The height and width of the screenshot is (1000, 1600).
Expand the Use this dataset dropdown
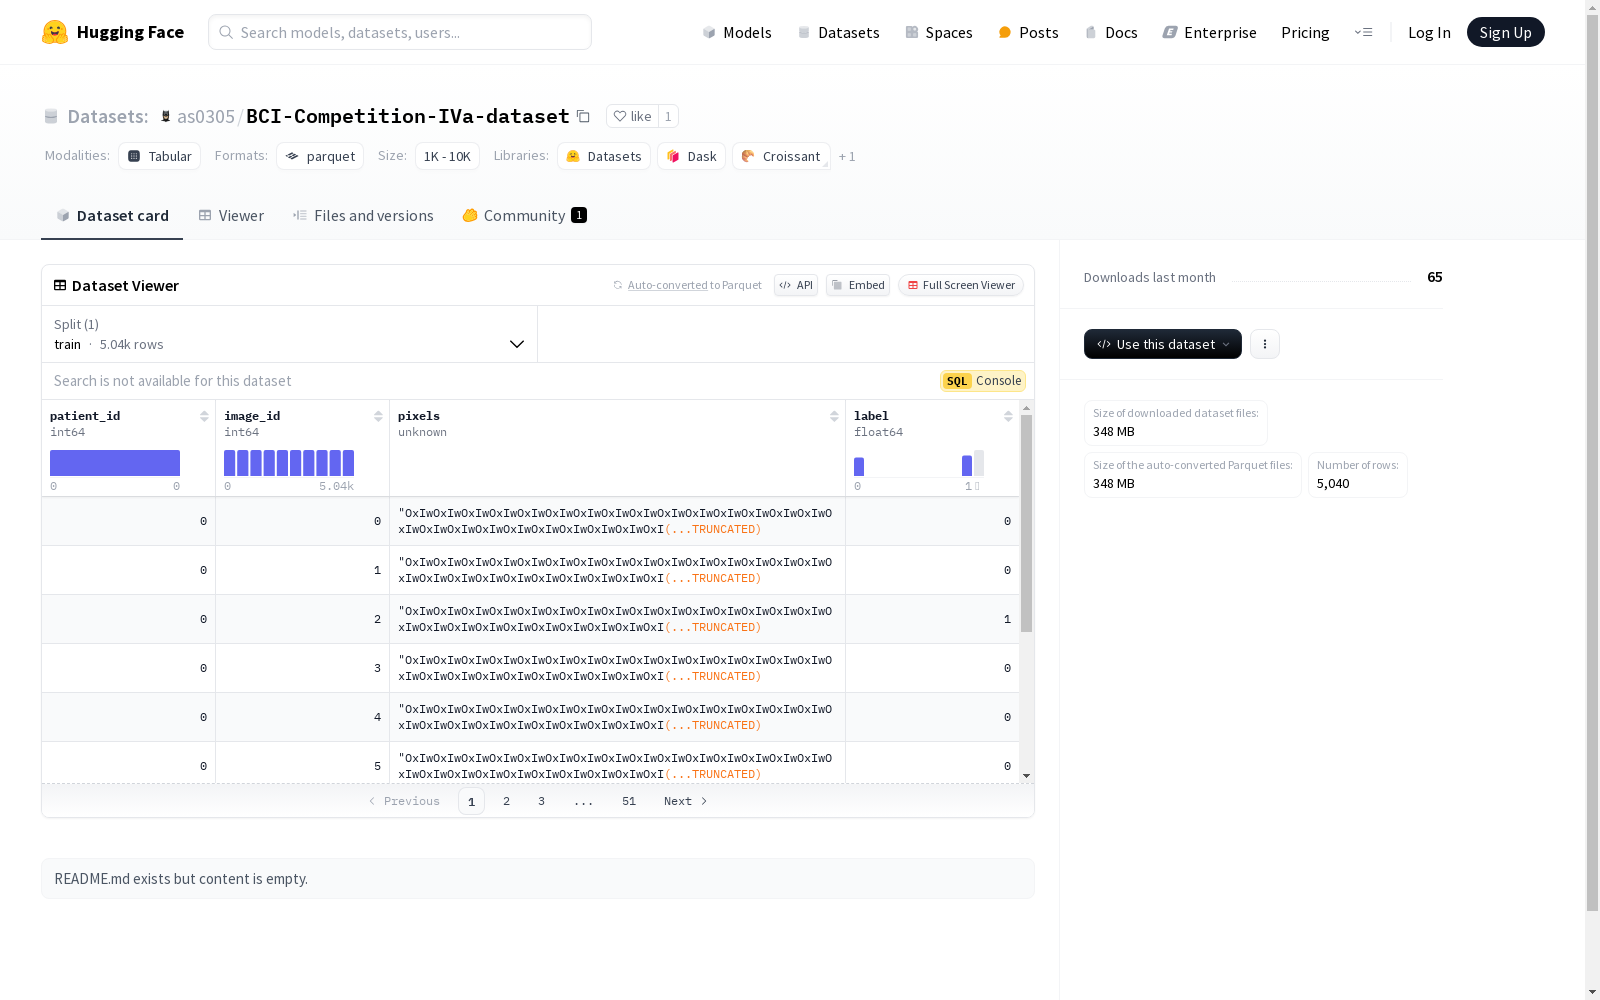click(1163, 344)
